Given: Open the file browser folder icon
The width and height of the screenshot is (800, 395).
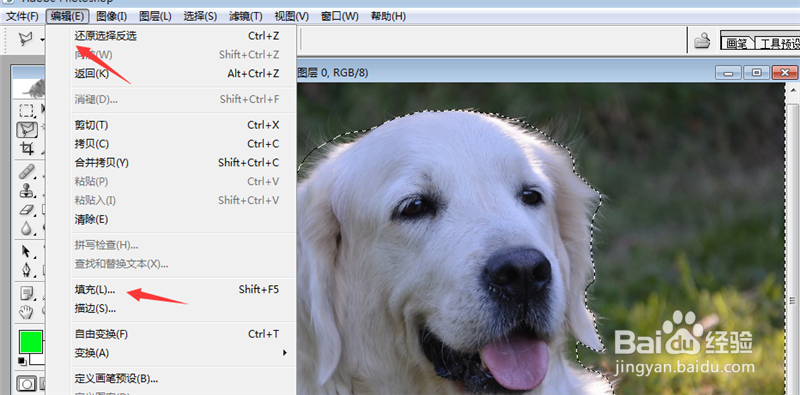Looking at the screenshot, I should click(x=703, y=40).
